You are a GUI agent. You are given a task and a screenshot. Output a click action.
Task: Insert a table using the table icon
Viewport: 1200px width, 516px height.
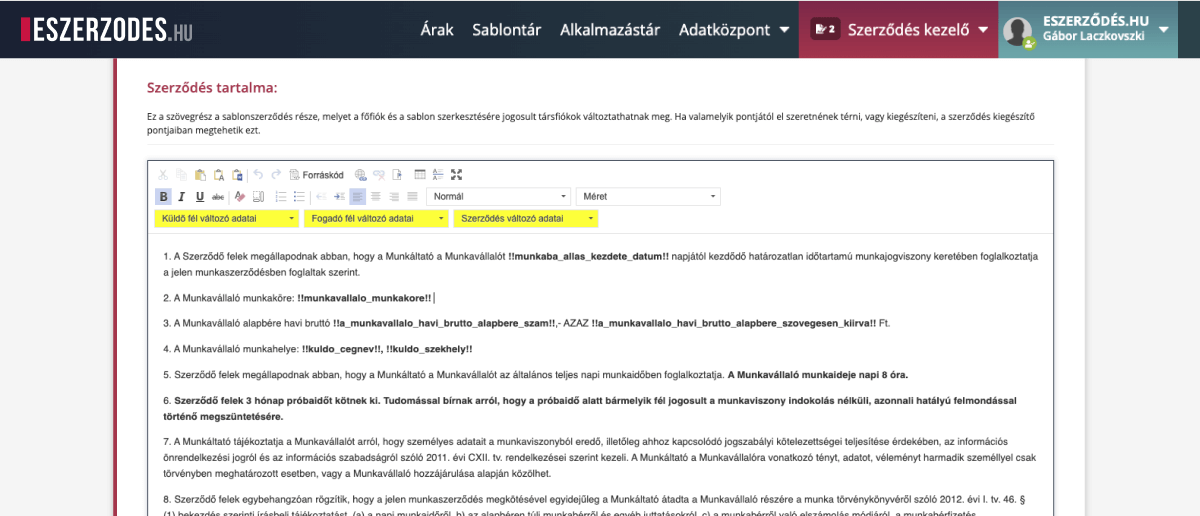[420, 174]
